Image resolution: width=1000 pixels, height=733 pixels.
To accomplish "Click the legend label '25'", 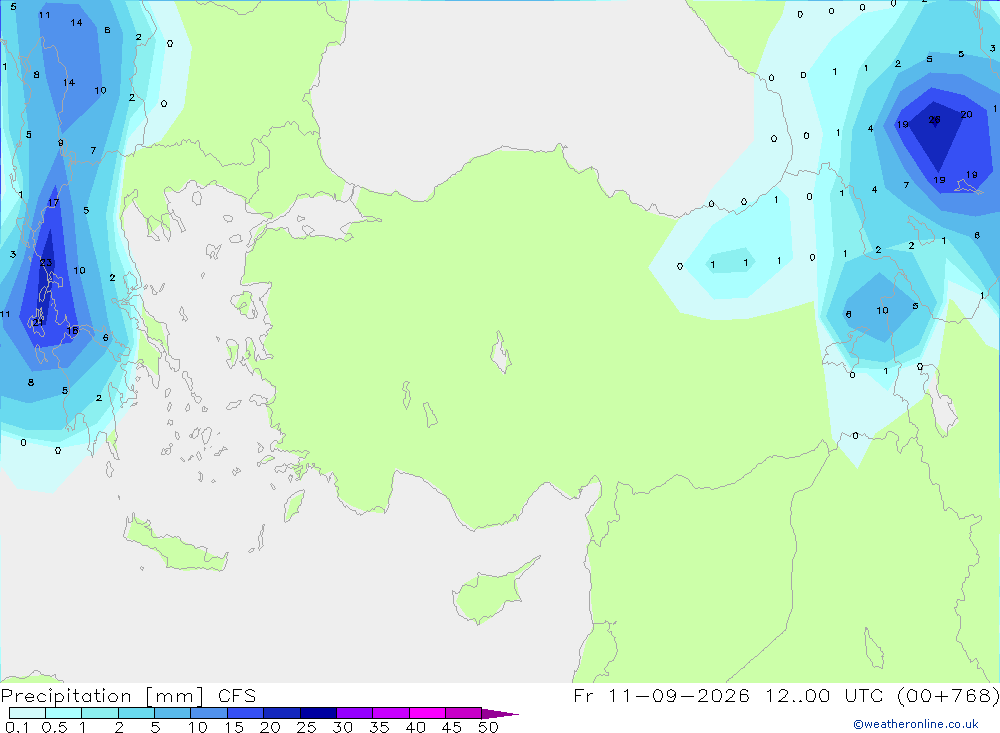I will [306, 727].
